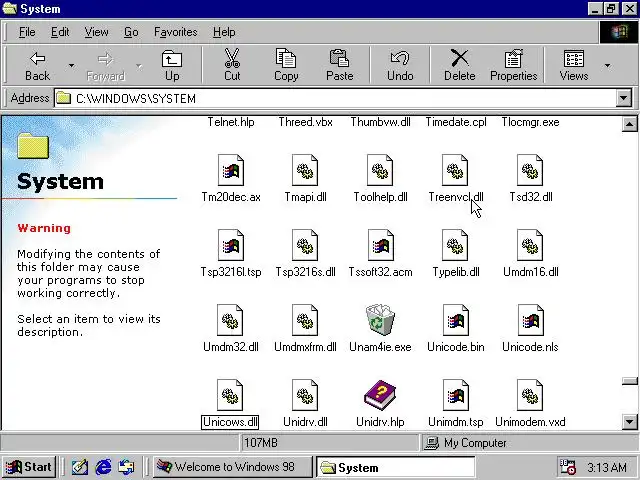Open the Favorites menu

(x=176, y=32)
